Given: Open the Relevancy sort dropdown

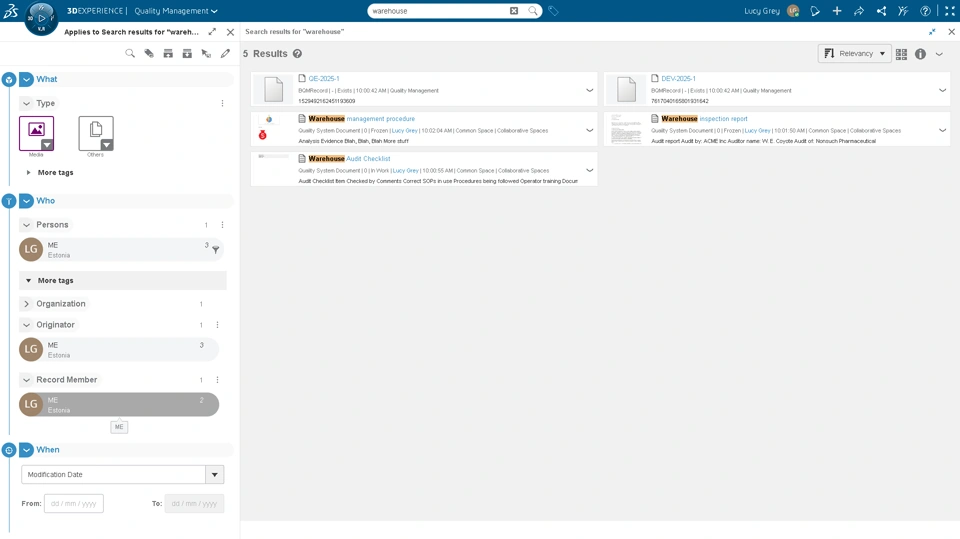Looking at the screenshot, I should point(855,54).
